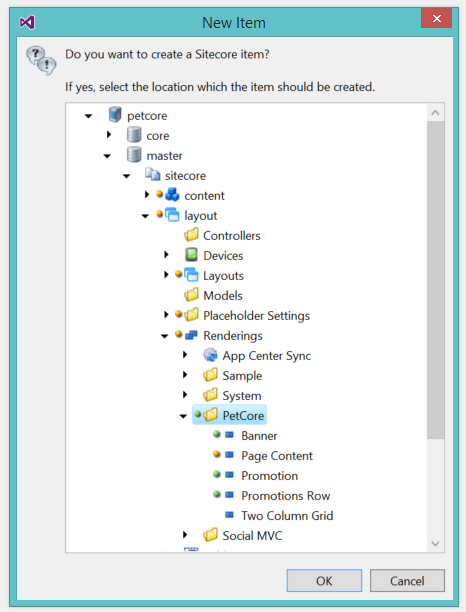This screenshot has height=612, width=466.
Task: Click the PetCore folder icon
Action: 210,415
